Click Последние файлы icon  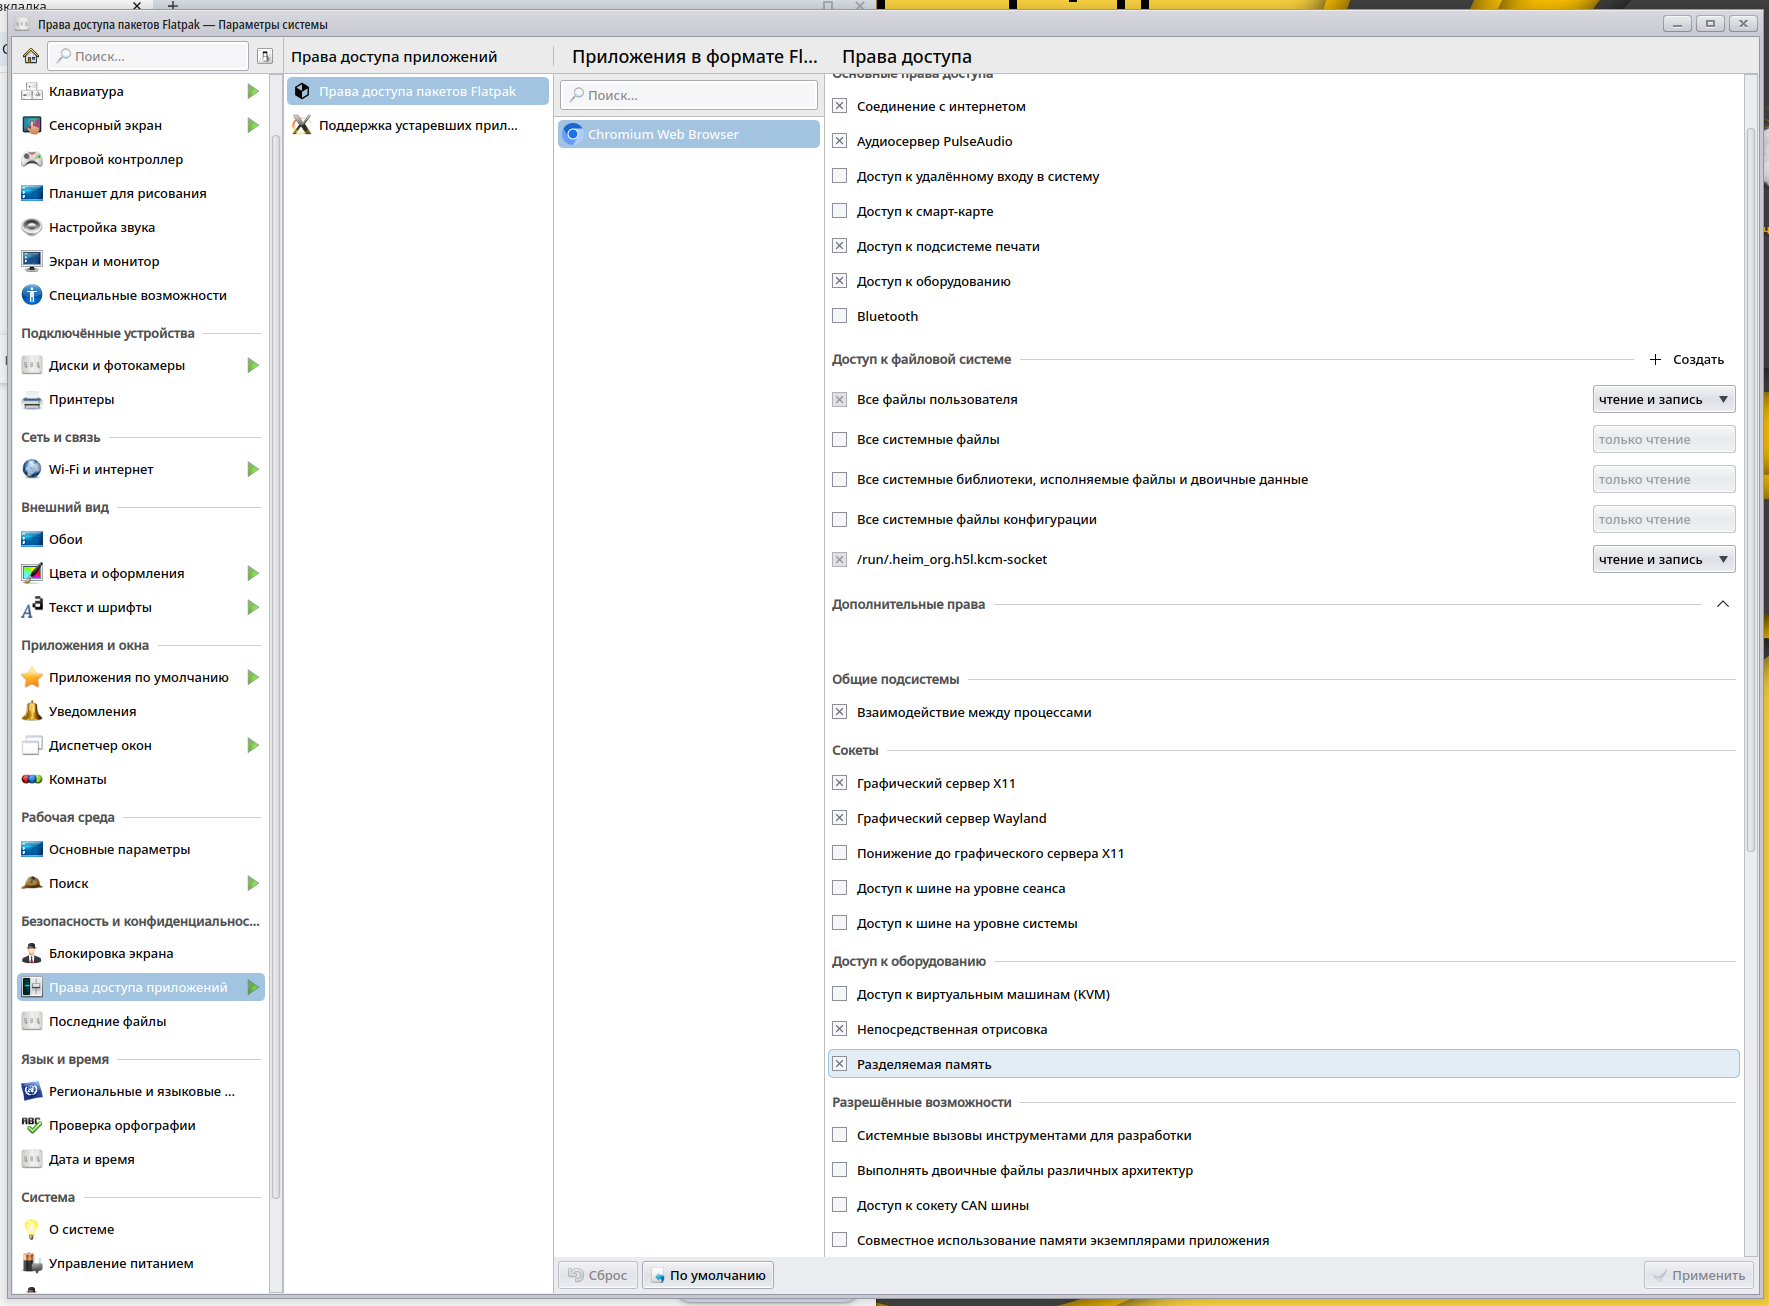[32, 1021]
